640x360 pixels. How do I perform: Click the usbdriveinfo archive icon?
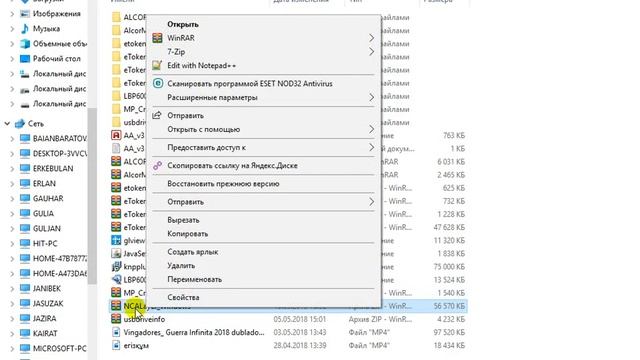tap(116, 319)
